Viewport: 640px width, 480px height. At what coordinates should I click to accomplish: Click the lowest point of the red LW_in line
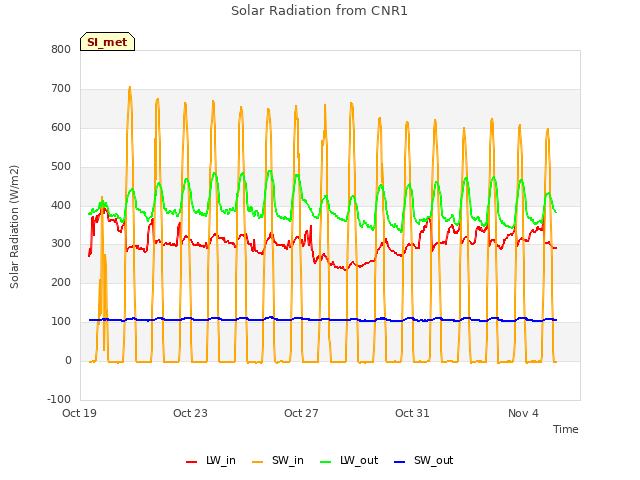(345, 270)
